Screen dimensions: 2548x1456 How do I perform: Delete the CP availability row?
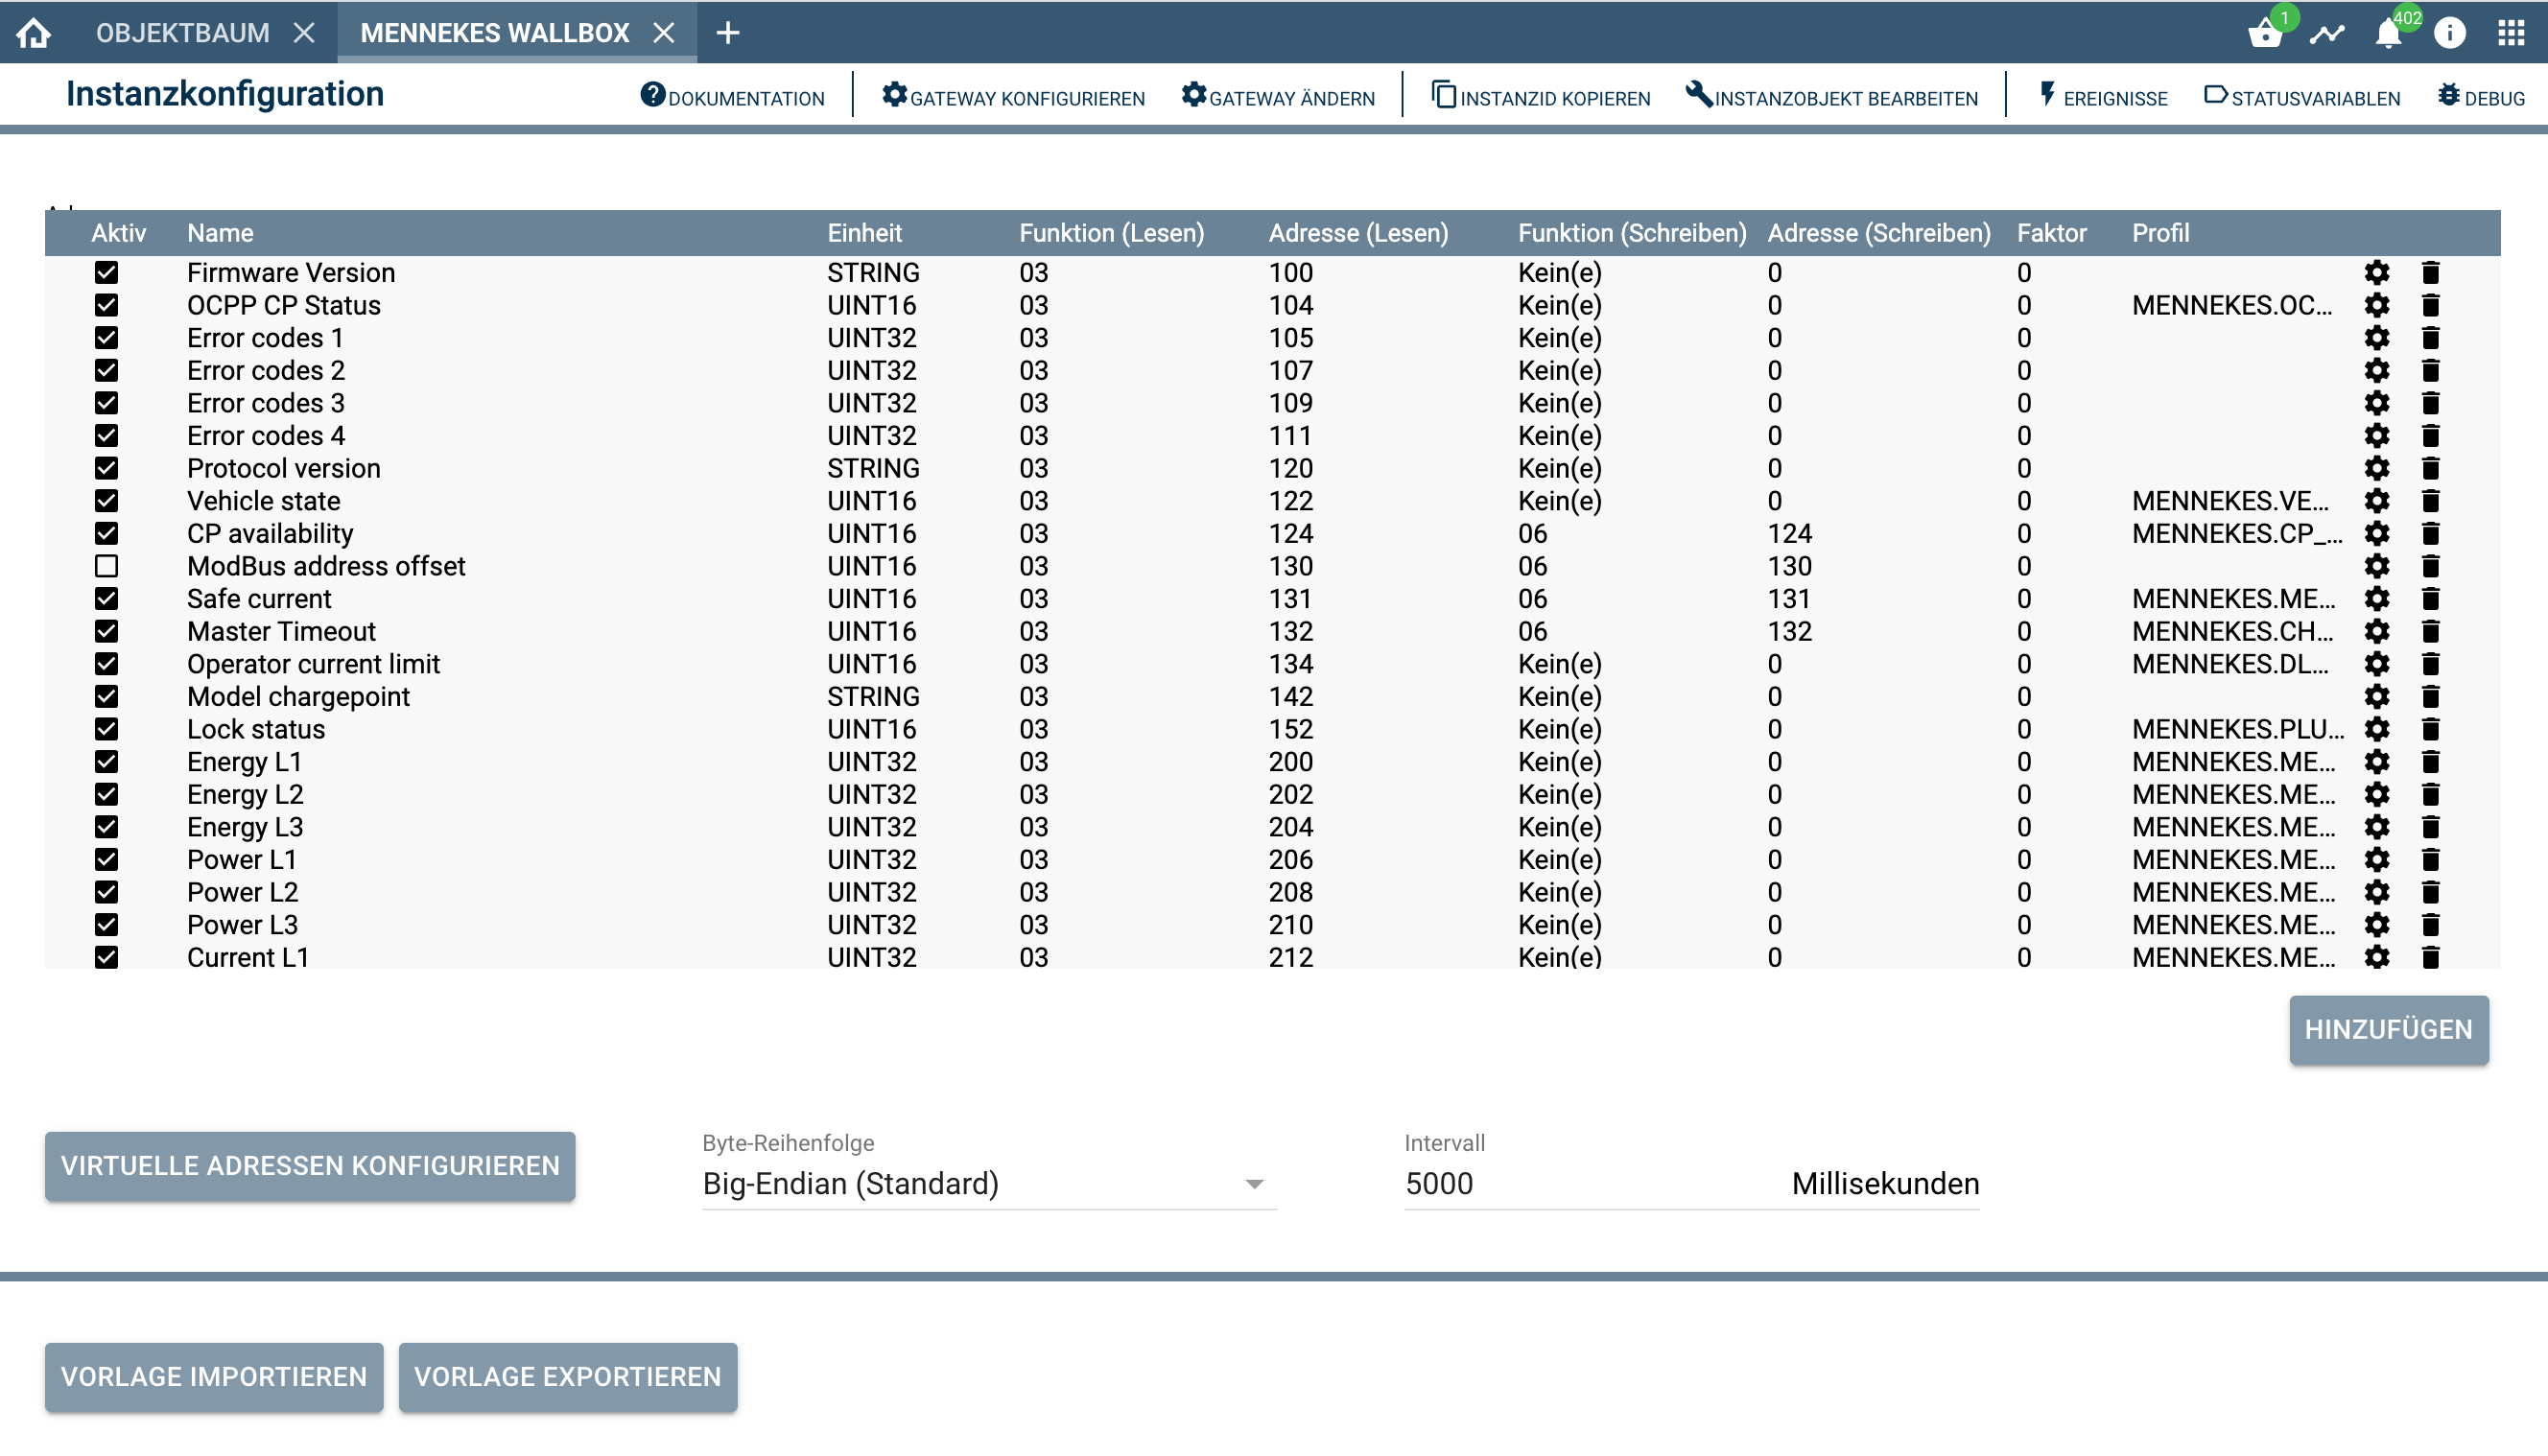click(x=2431, y=533)
